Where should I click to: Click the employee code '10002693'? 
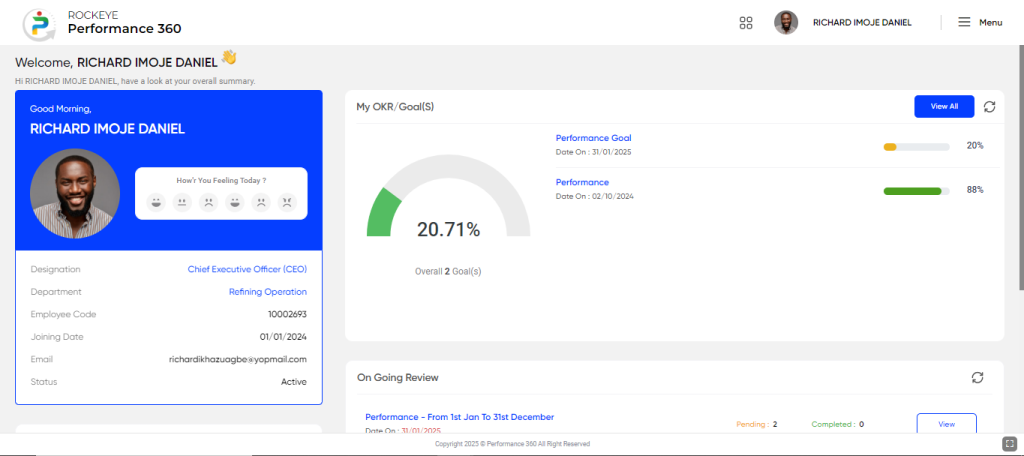coord(287,314)
